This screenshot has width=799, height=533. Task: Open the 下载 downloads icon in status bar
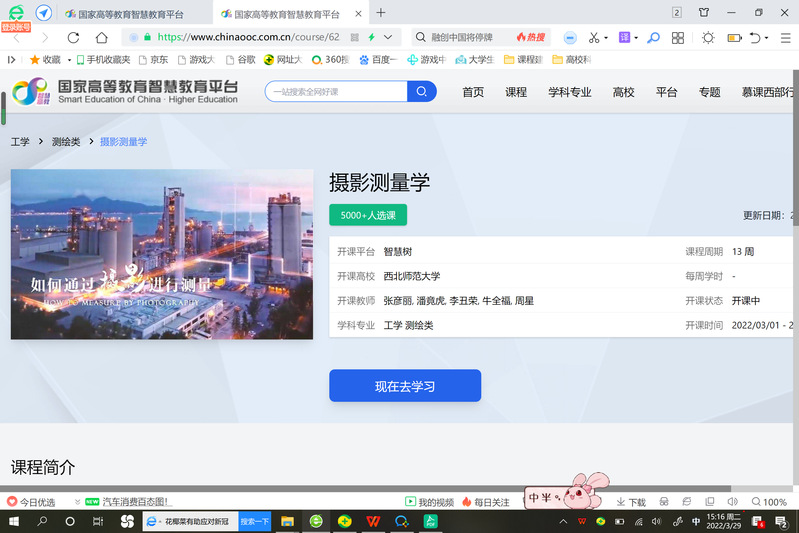(x=631, y=502)
